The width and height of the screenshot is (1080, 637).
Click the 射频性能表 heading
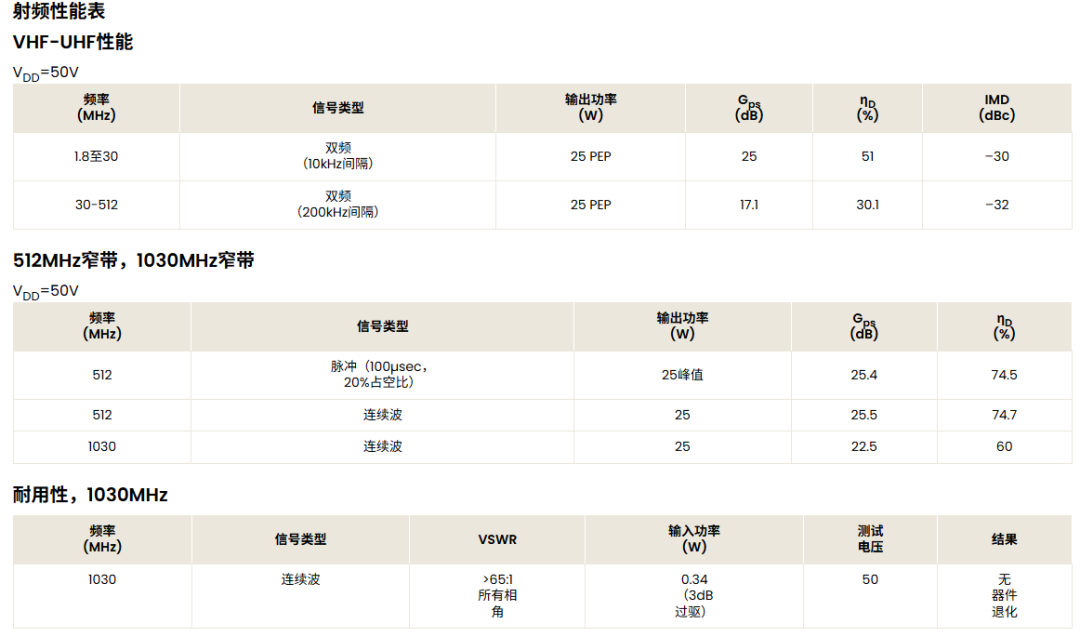(x=59, y=11)
